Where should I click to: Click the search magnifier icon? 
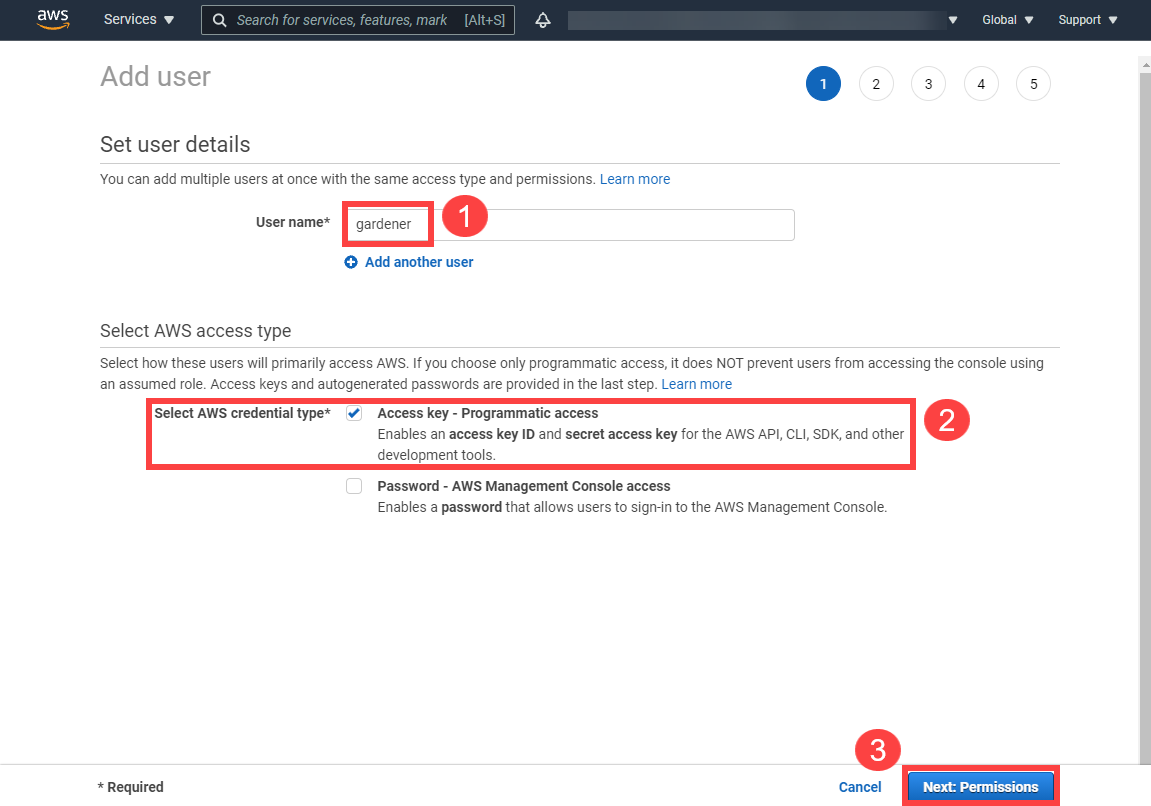(220, 20)
